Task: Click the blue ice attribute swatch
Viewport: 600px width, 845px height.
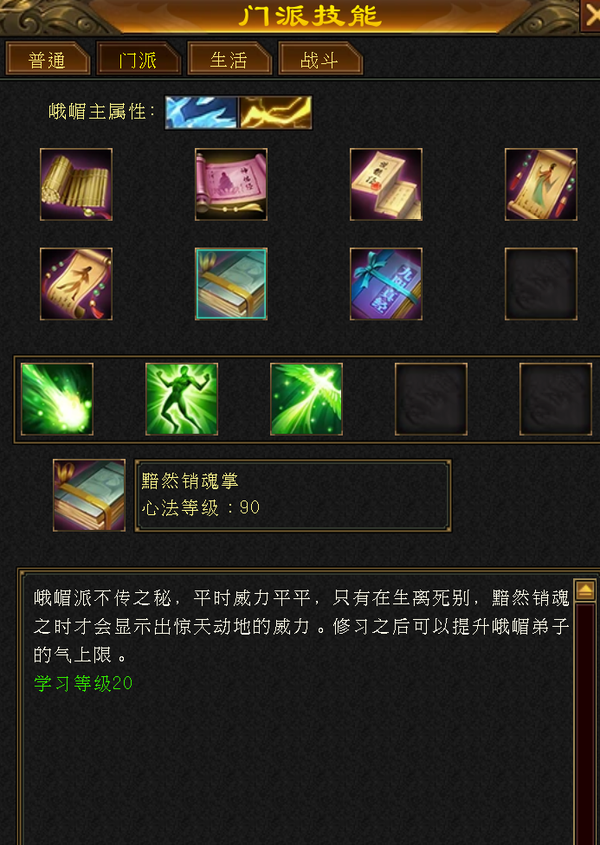Action: pos(201,113)
